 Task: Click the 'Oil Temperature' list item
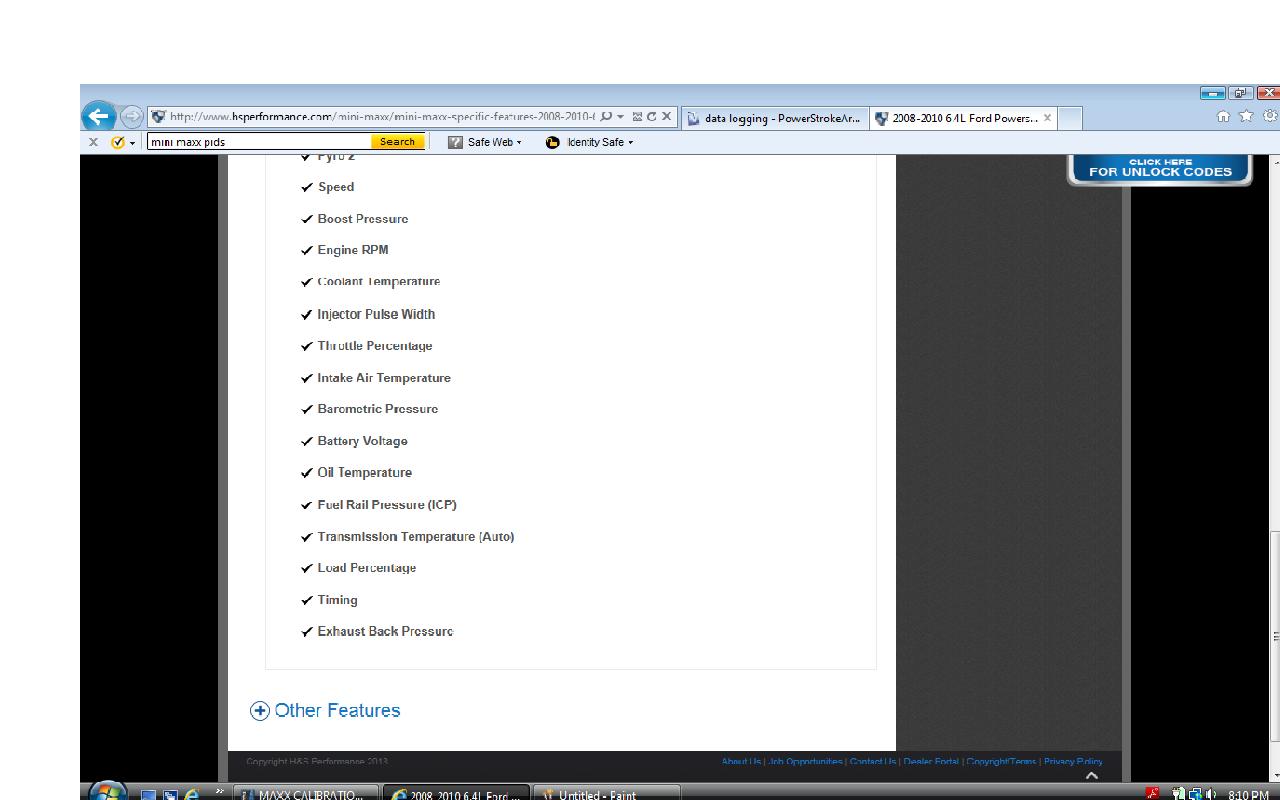365,473
